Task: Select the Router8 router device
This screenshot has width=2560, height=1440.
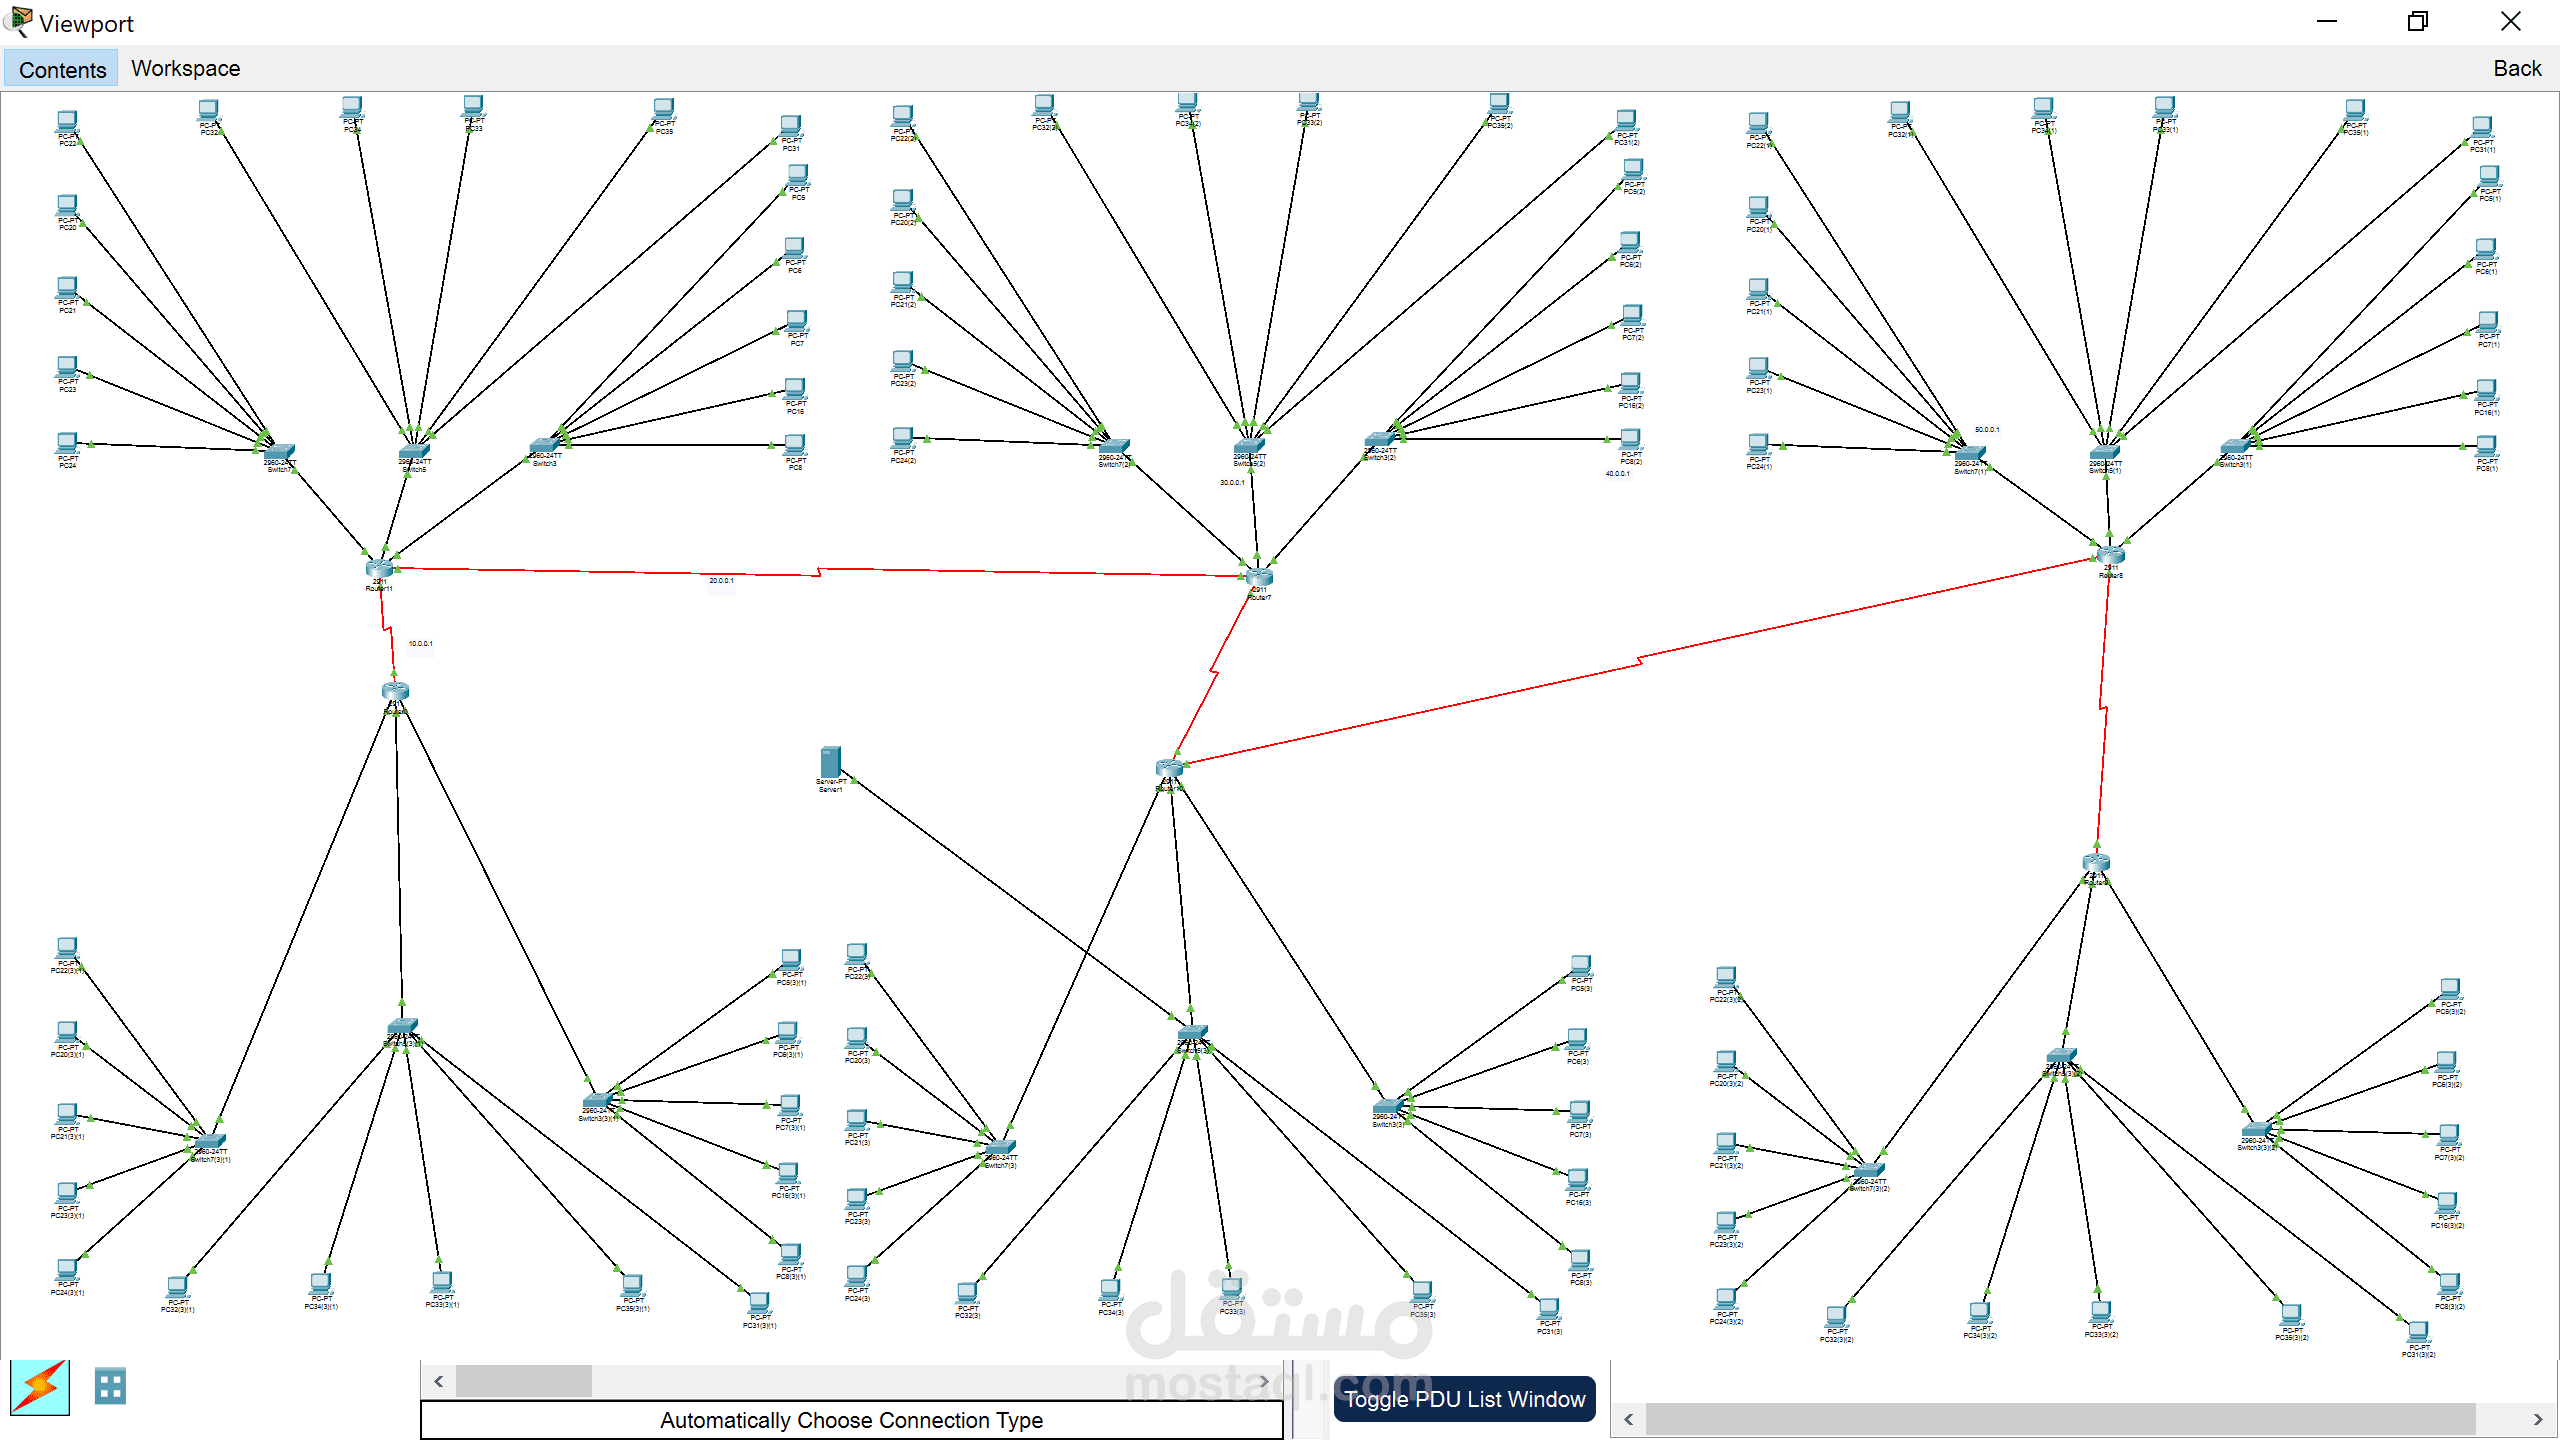Action: [2110, 555]
